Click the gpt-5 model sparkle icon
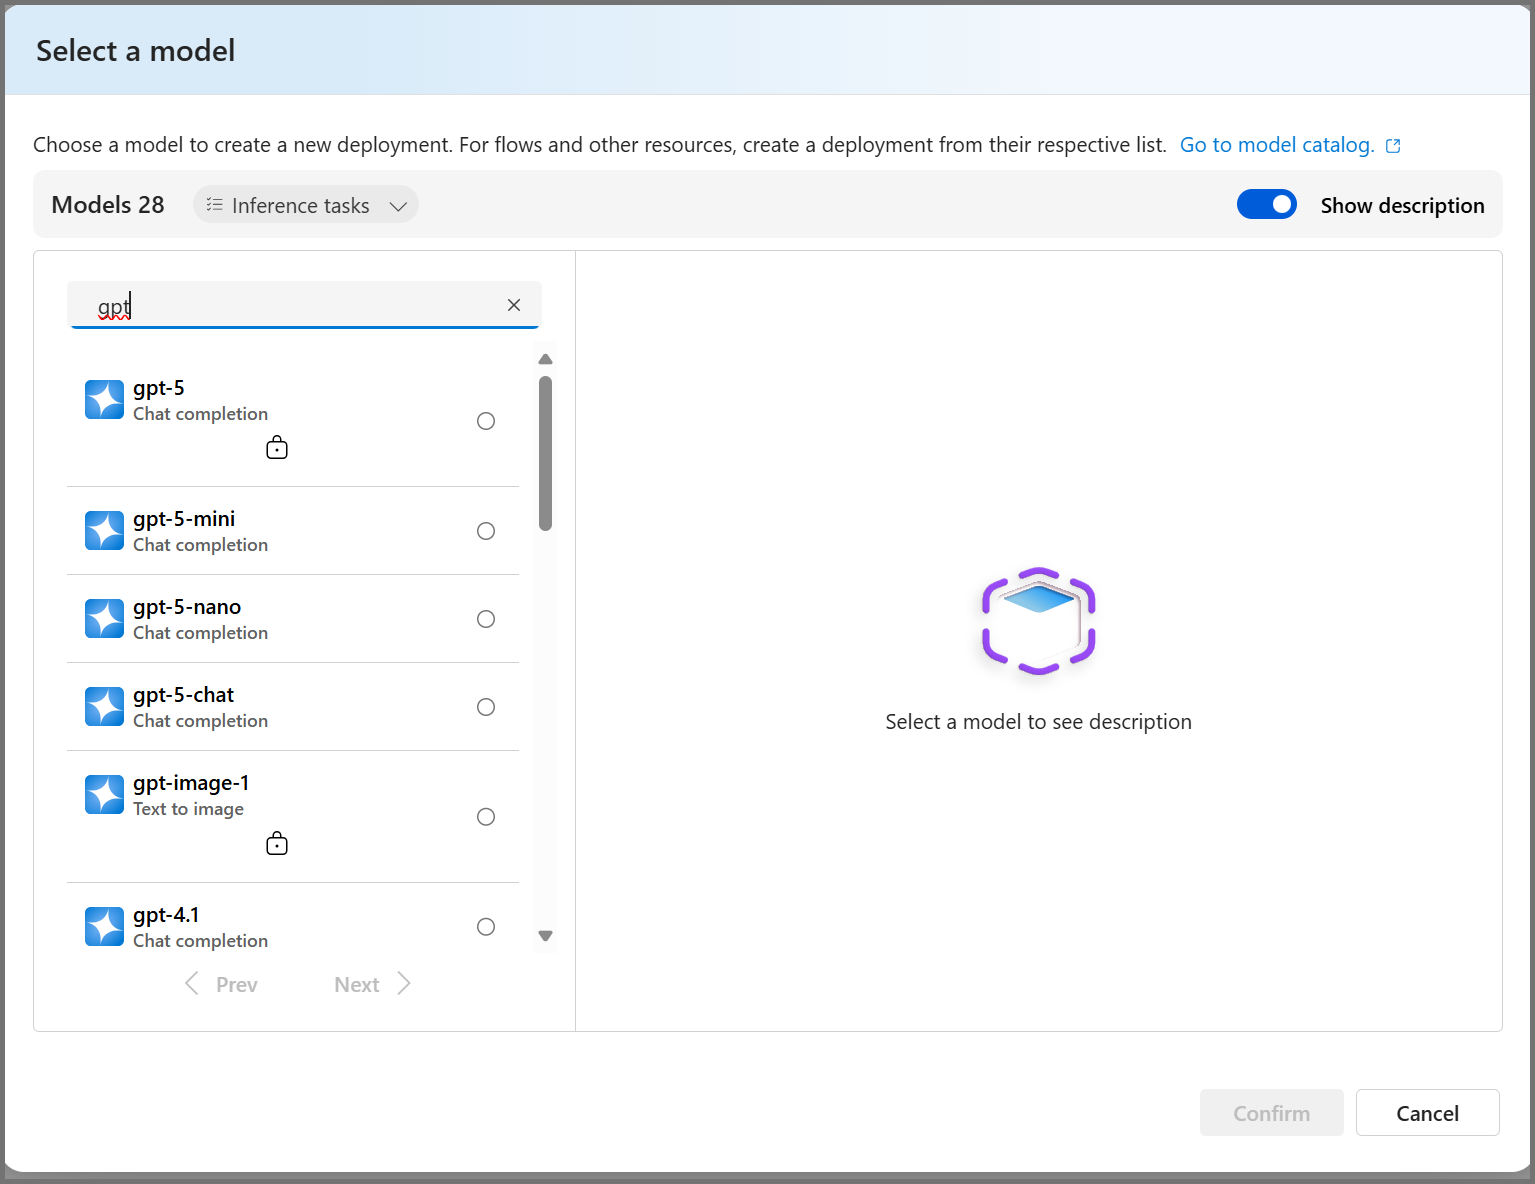Screen dimensions: 1535x1184 pyautogui.click(x=104, y=400)
